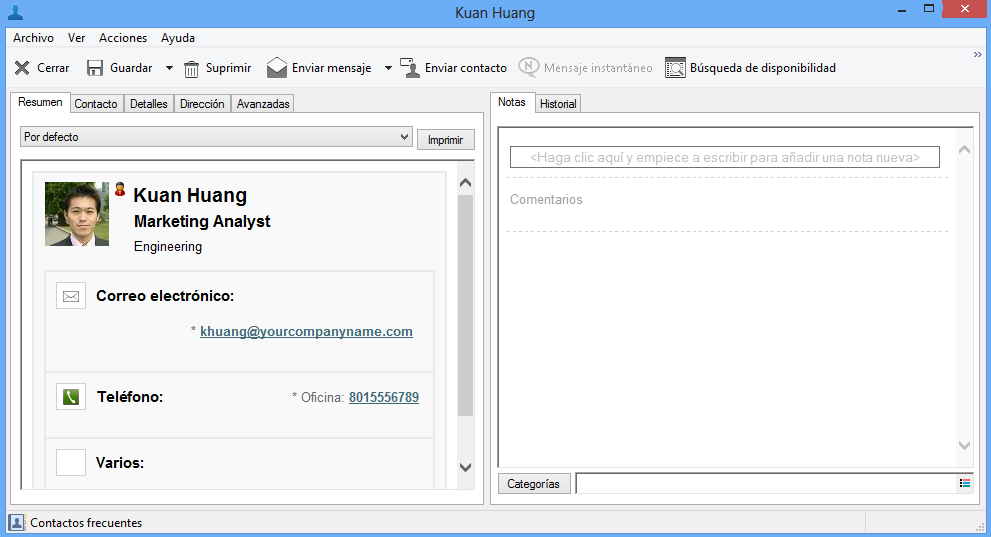Click the Guardar floppy disk icon
The width and height of the screenshot is (991, 537).
pyautogui.click(x=95, y=68)
